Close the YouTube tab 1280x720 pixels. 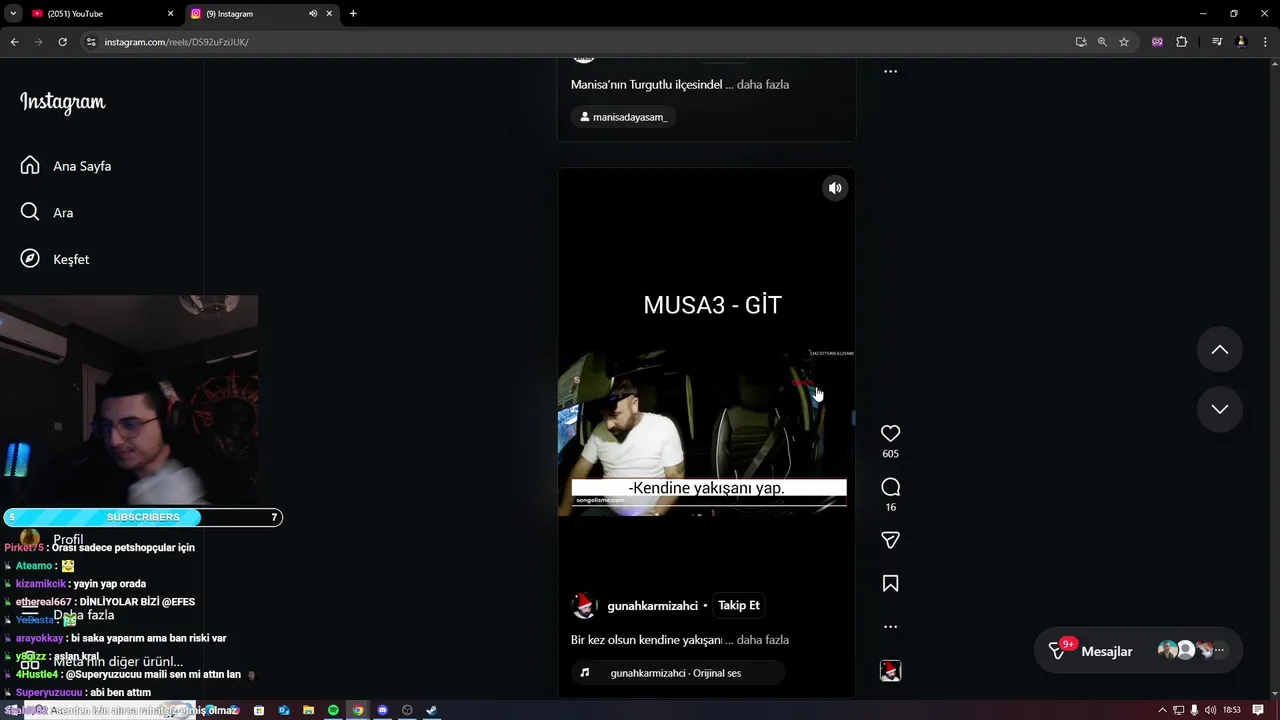point(170,14)
